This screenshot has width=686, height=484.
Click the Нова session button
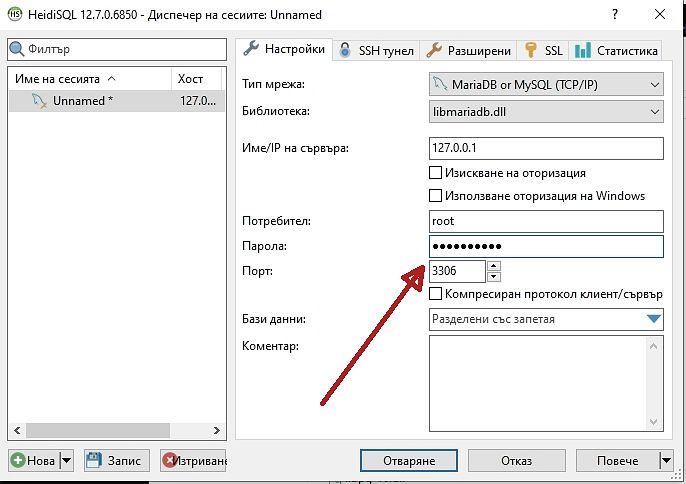34,460
